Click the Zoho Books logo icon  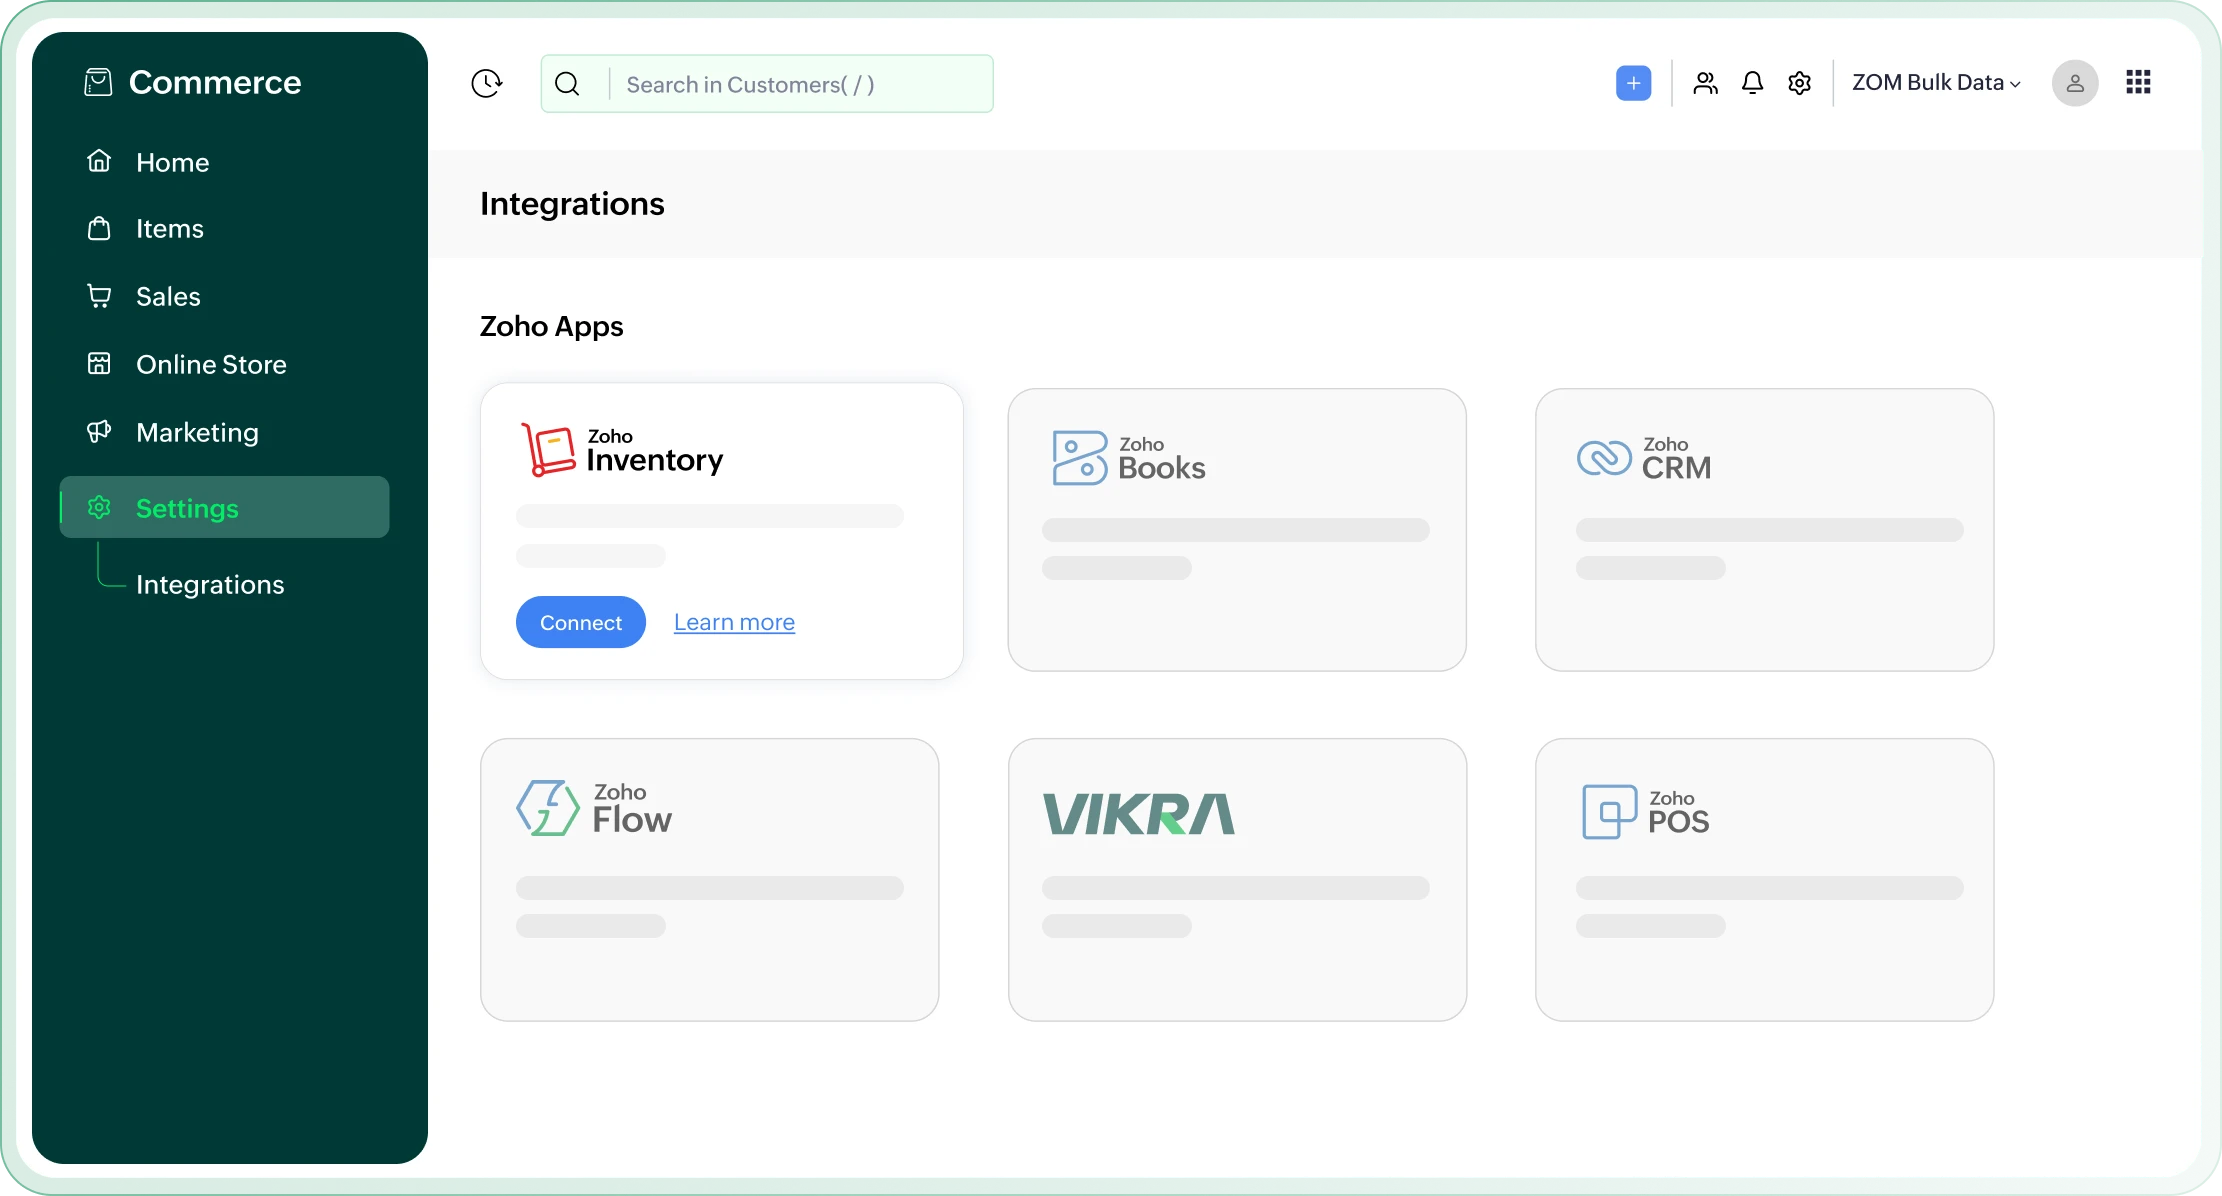pos(1079,458)
